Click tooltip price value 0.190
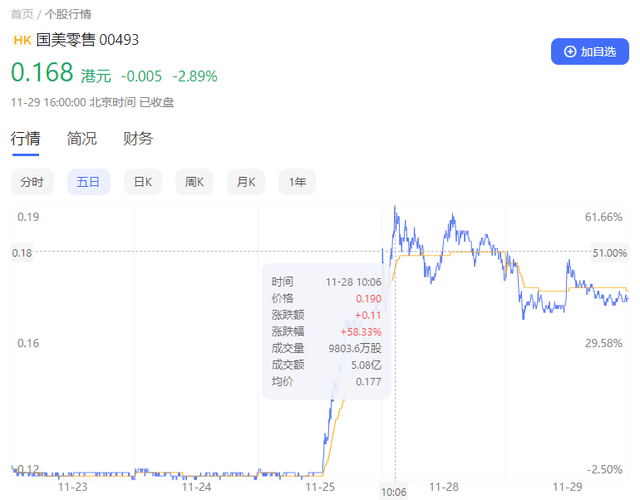This screenshot has height=500, width=640. pyautogui.click(x=369, y=299)
